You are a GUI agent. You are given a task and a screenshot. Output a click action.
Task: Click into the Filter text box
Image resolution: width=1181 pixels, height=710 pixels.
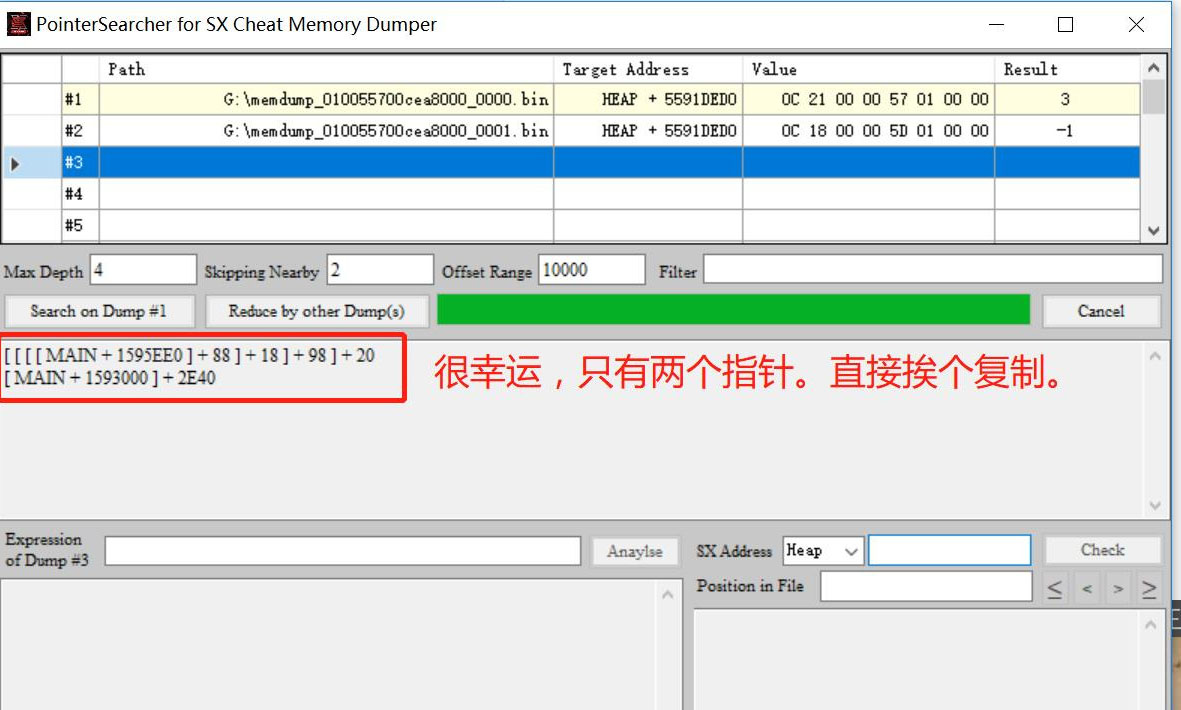click(x=932, y=270)
